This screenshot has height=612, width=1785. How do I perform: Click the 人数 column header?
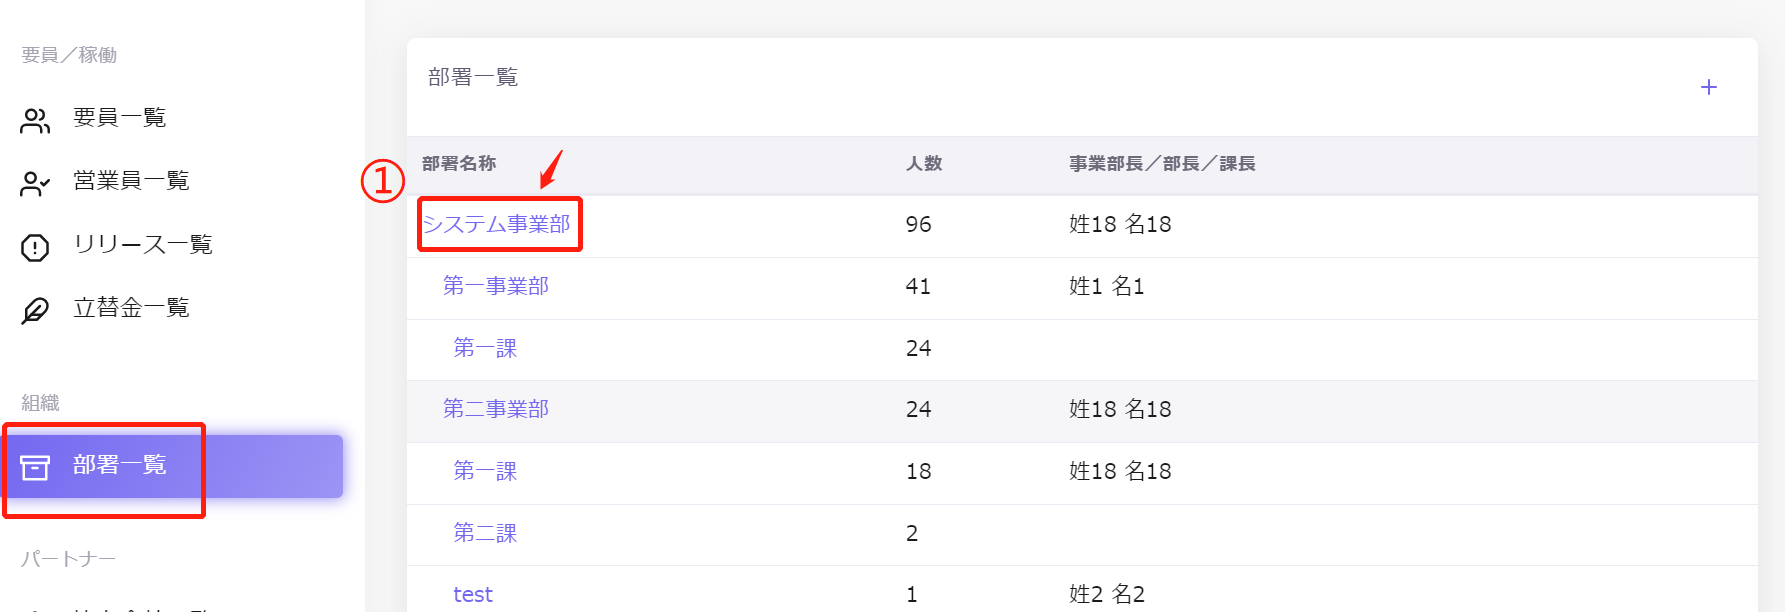(924, 164)
